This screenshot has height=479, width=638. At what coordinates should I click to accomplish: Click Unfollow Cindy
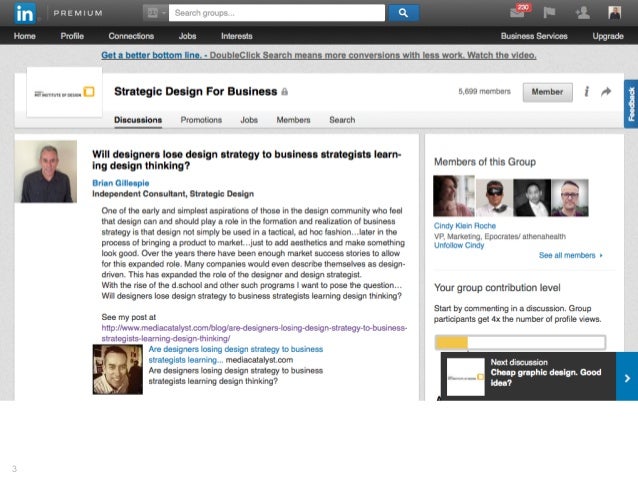(459, 245)
